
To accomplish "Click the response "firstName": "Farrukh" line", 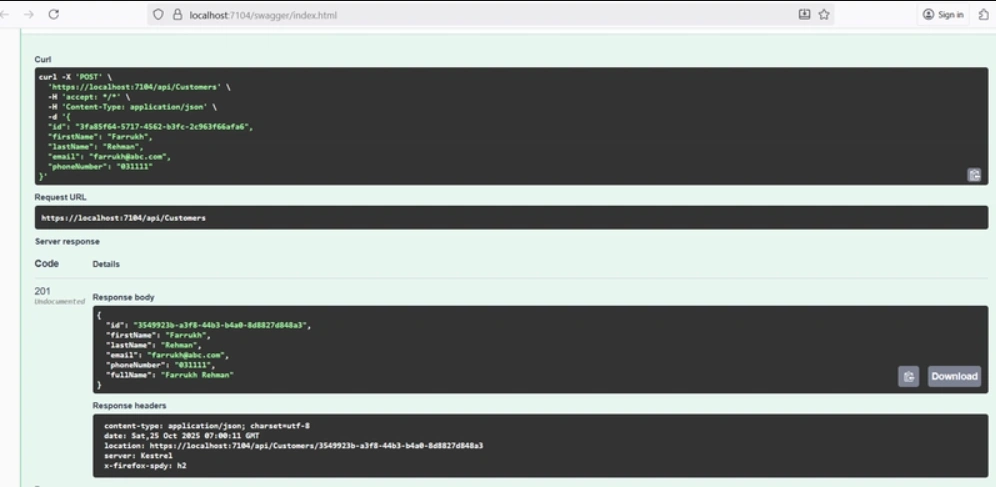I will pos(158,335).
